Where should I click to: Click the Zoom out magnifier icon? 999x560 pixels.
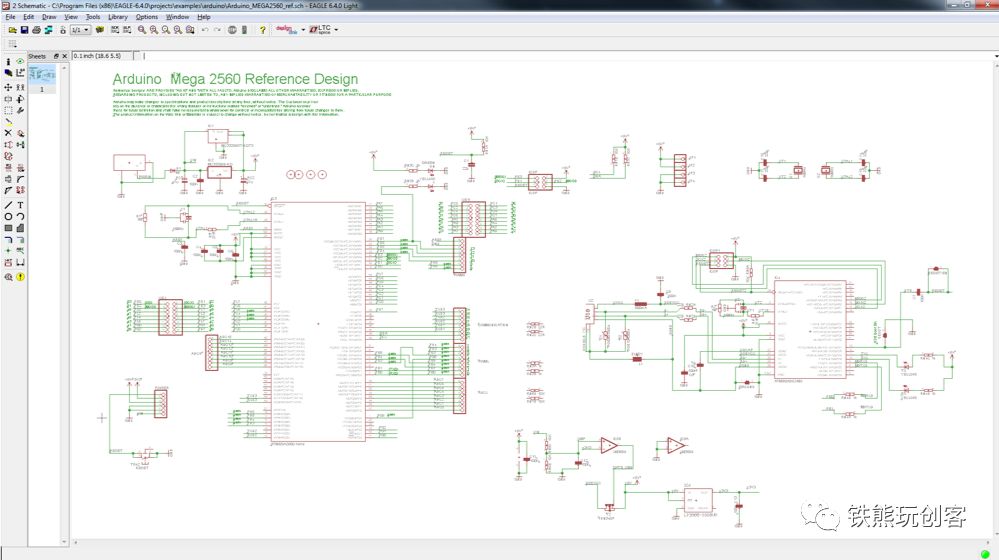166,30
